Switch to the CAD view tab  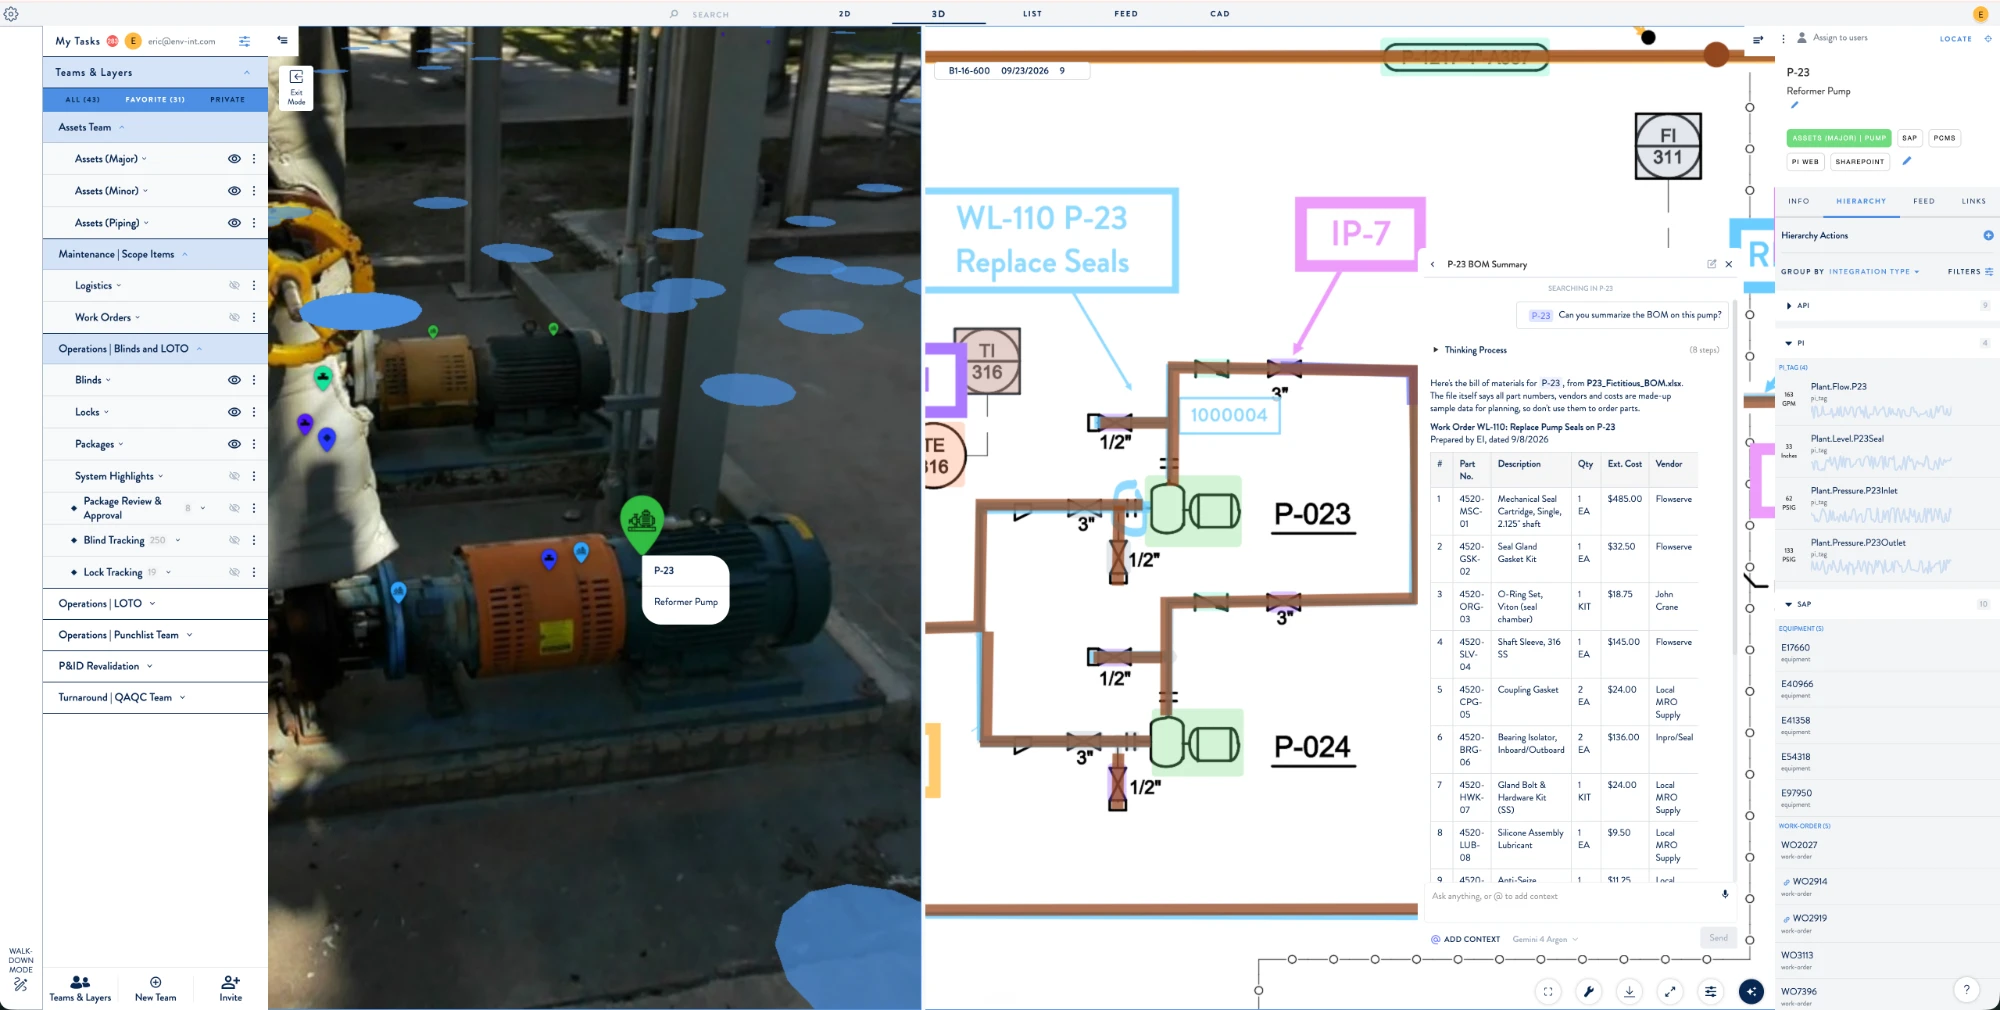1220,14
